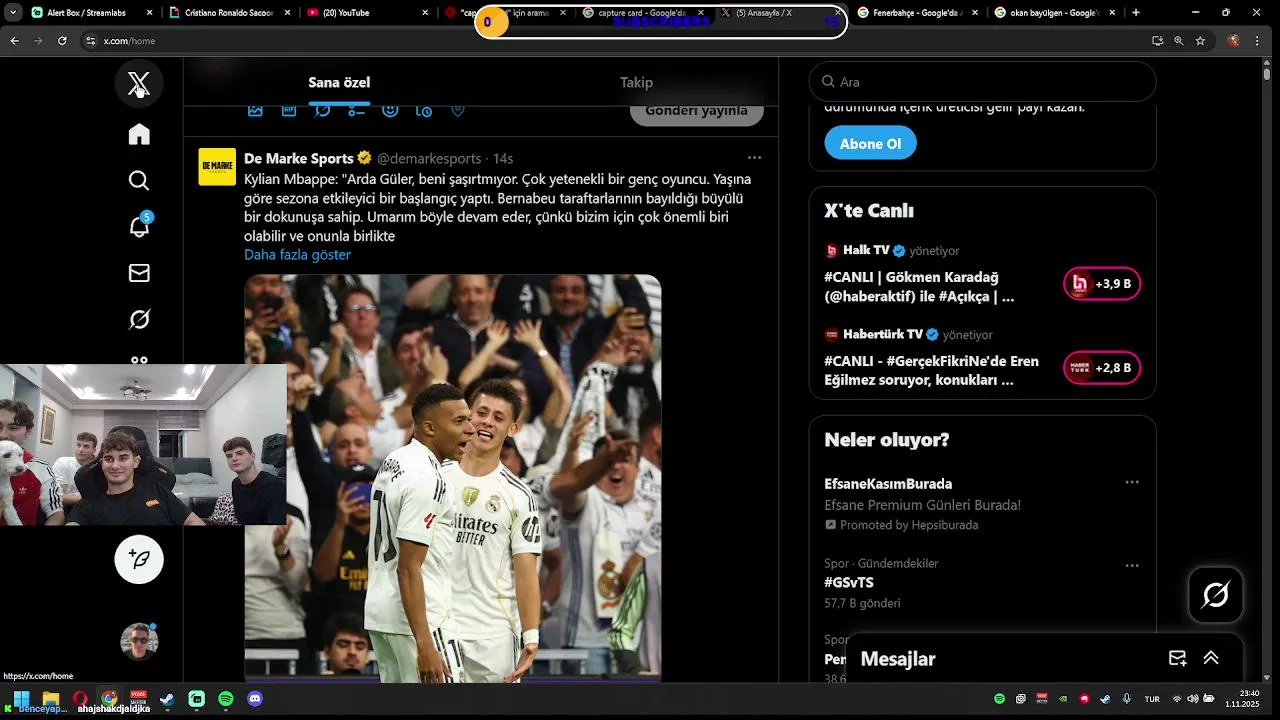Image resolution: width=1280 pixels, height=720 pixels.
Task: Switch to the Cristiano Ronaldo browser tab
Action: [229, 13]
